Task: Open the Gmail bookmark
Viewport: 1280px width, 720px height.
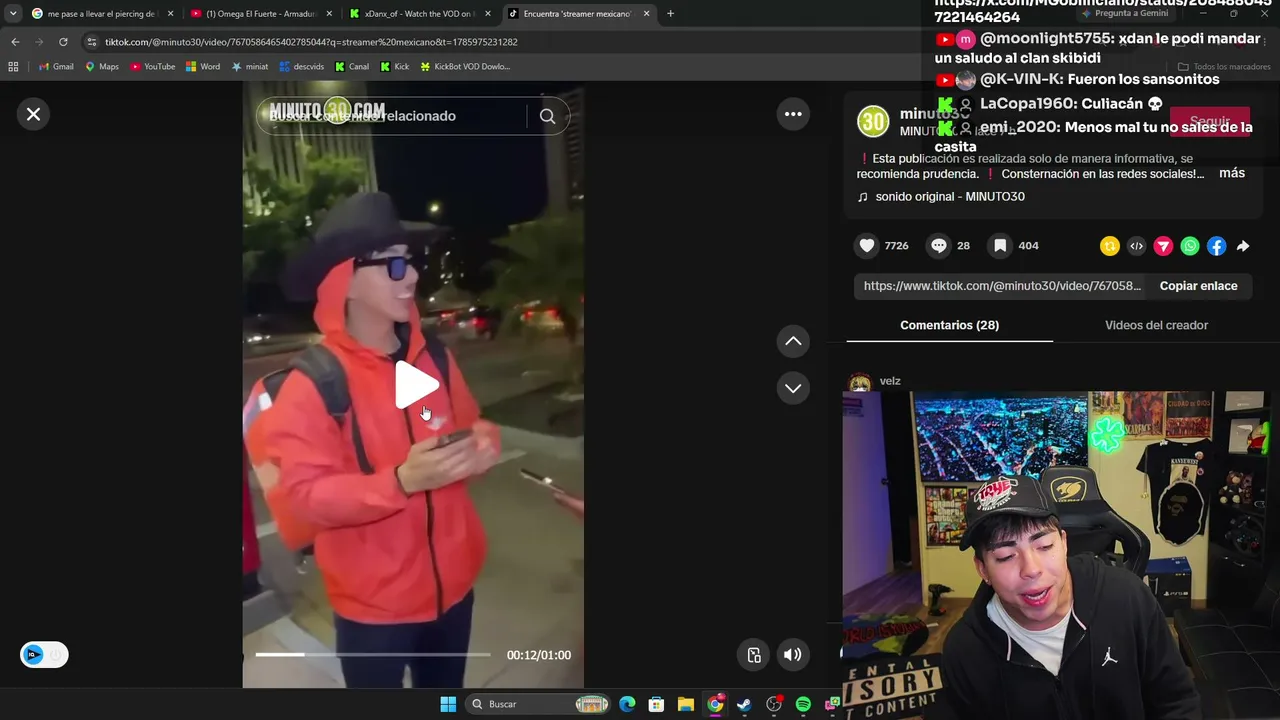Action: 56,67
